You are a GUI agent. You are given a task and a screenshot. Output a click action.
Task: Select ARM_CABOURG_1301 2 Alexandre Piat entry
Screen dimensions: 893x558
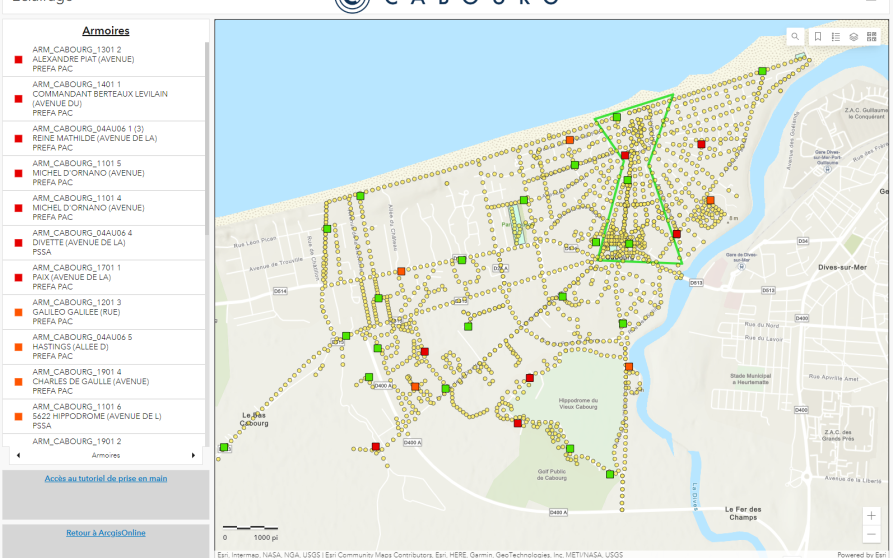tap(104, 59)
